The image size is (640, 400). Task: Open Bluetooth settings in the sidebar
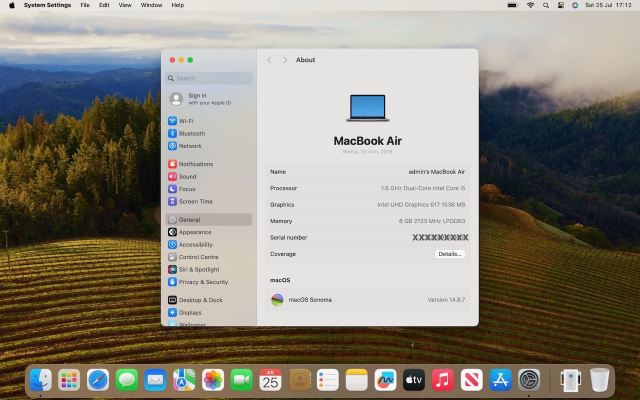(x=187, y=133)
